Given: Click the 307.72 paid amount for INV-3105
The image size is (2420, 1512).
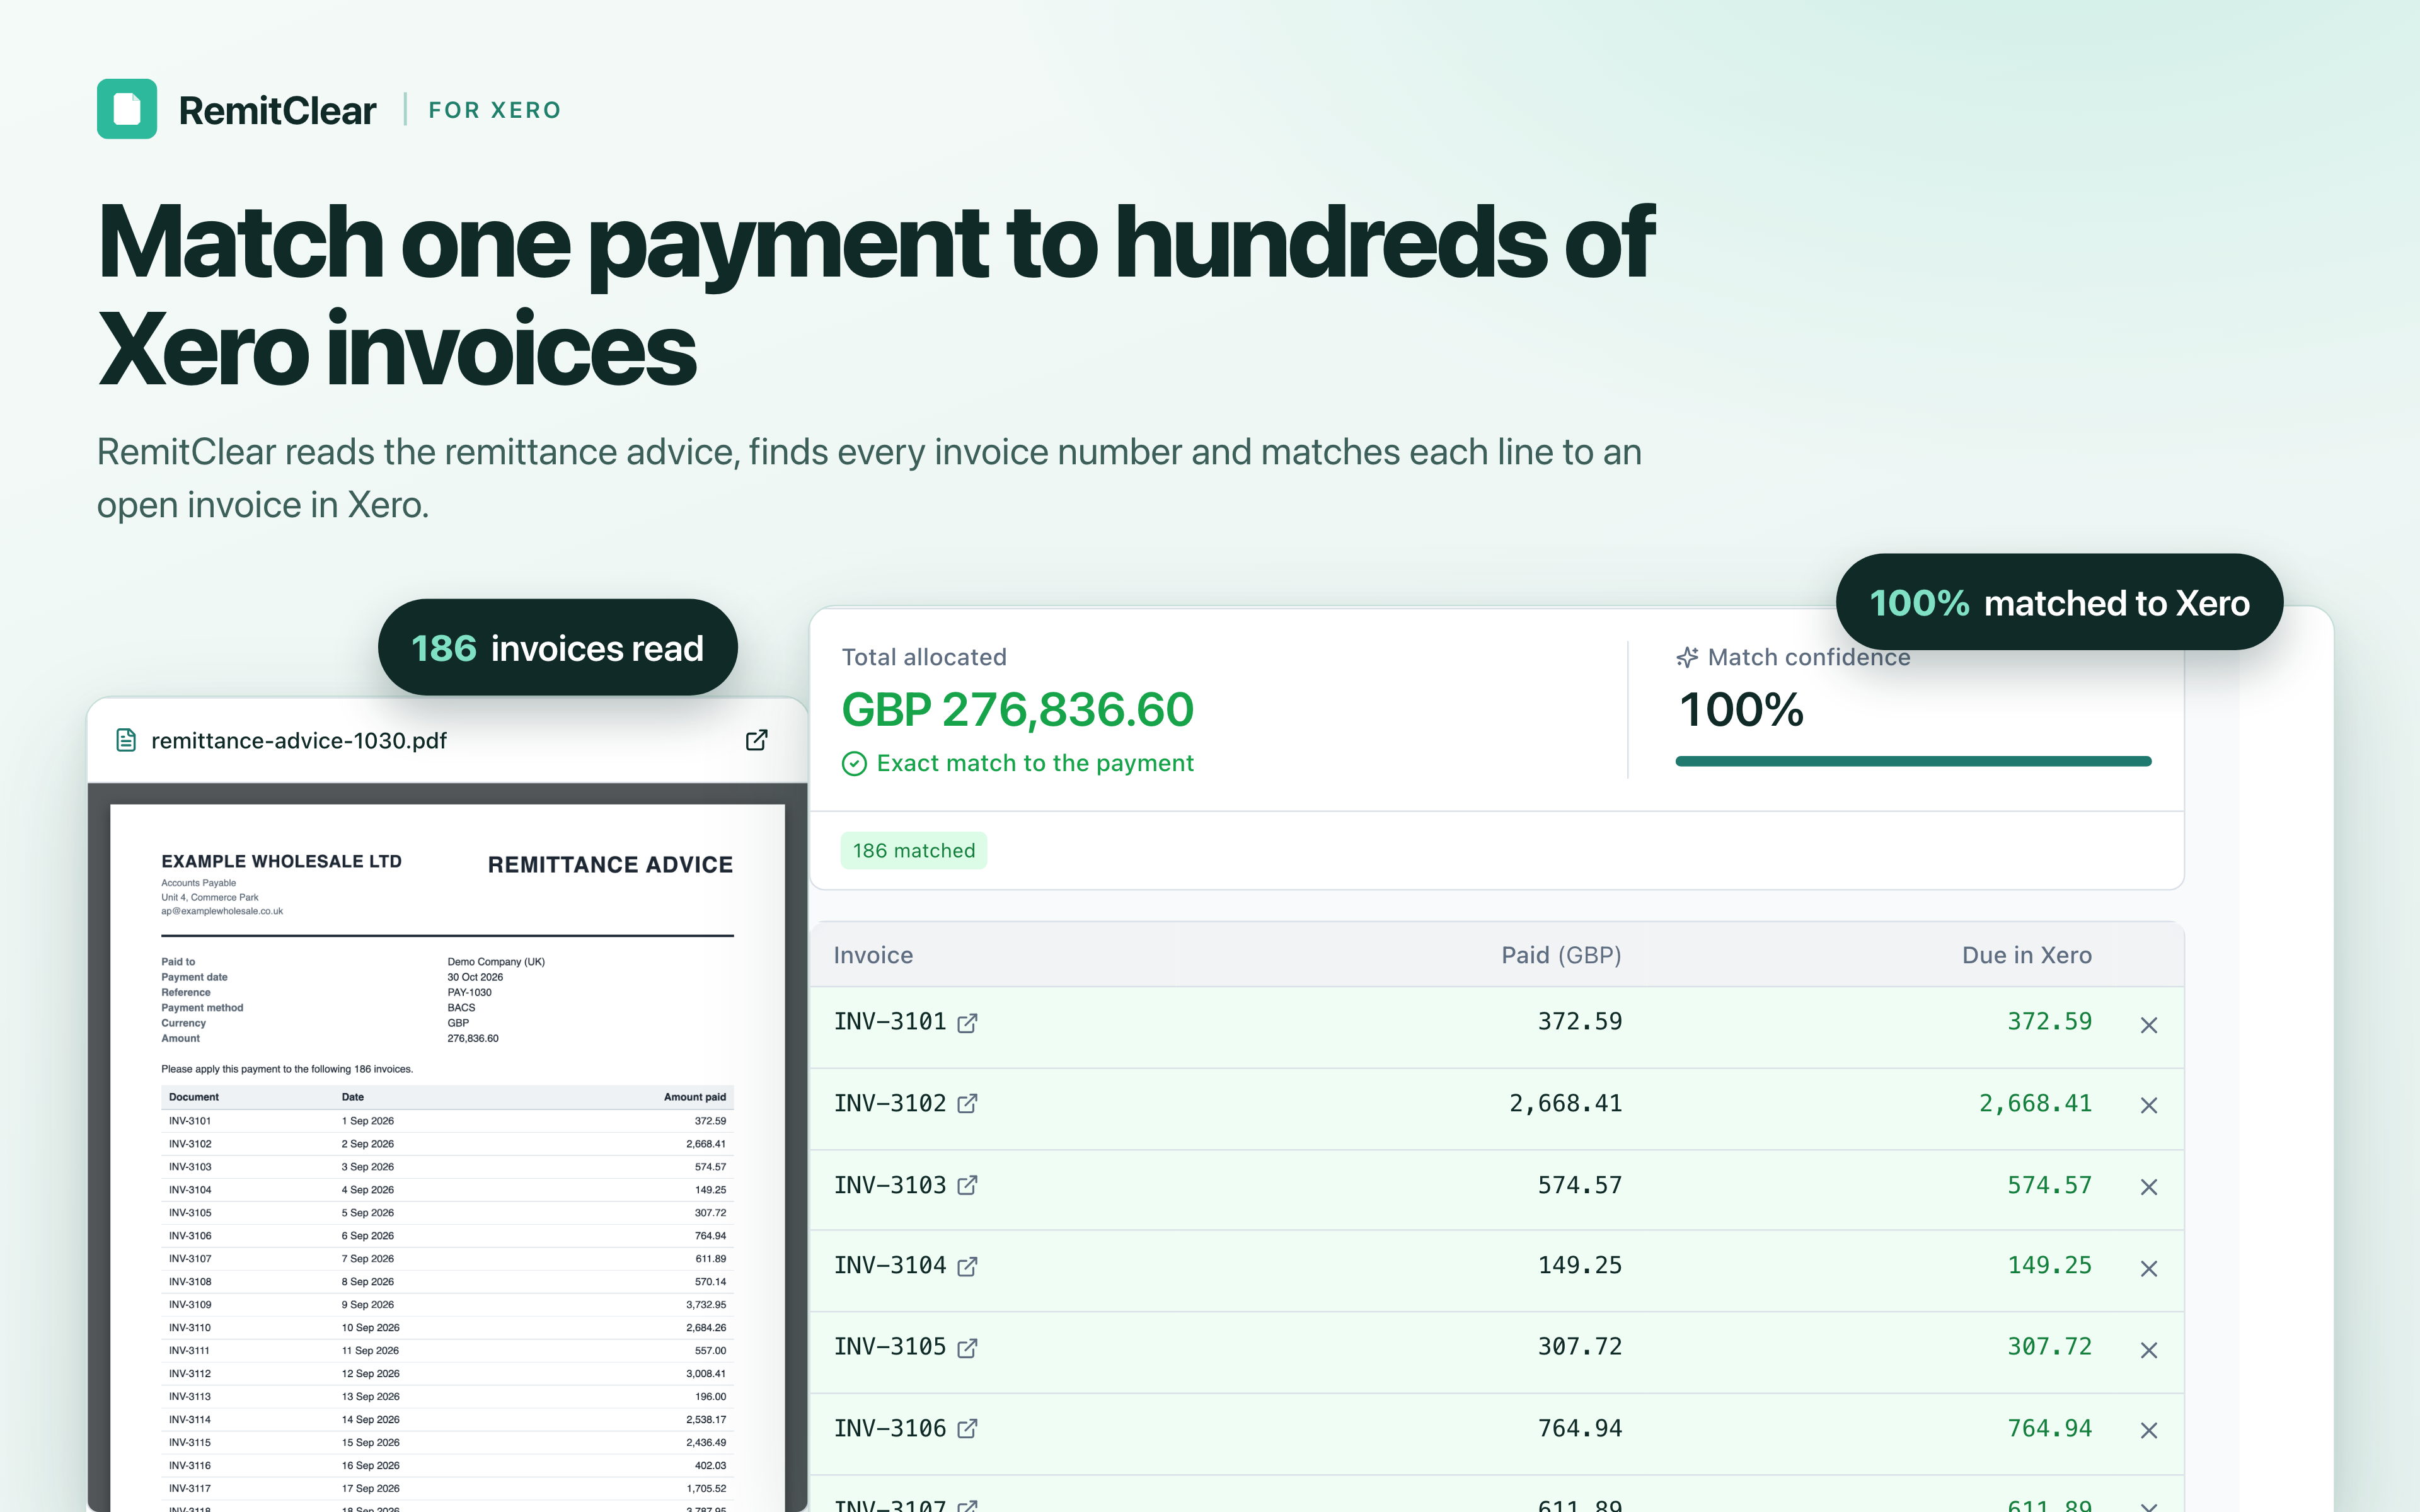Looking at the screenshot, I should coord(1580,1347).
